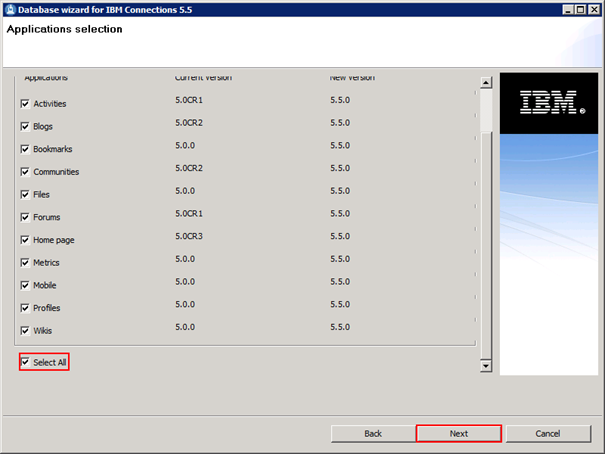
Task: Disable the Metrics application checkbox
Action: pyautogui.click(x=25, y=263)
